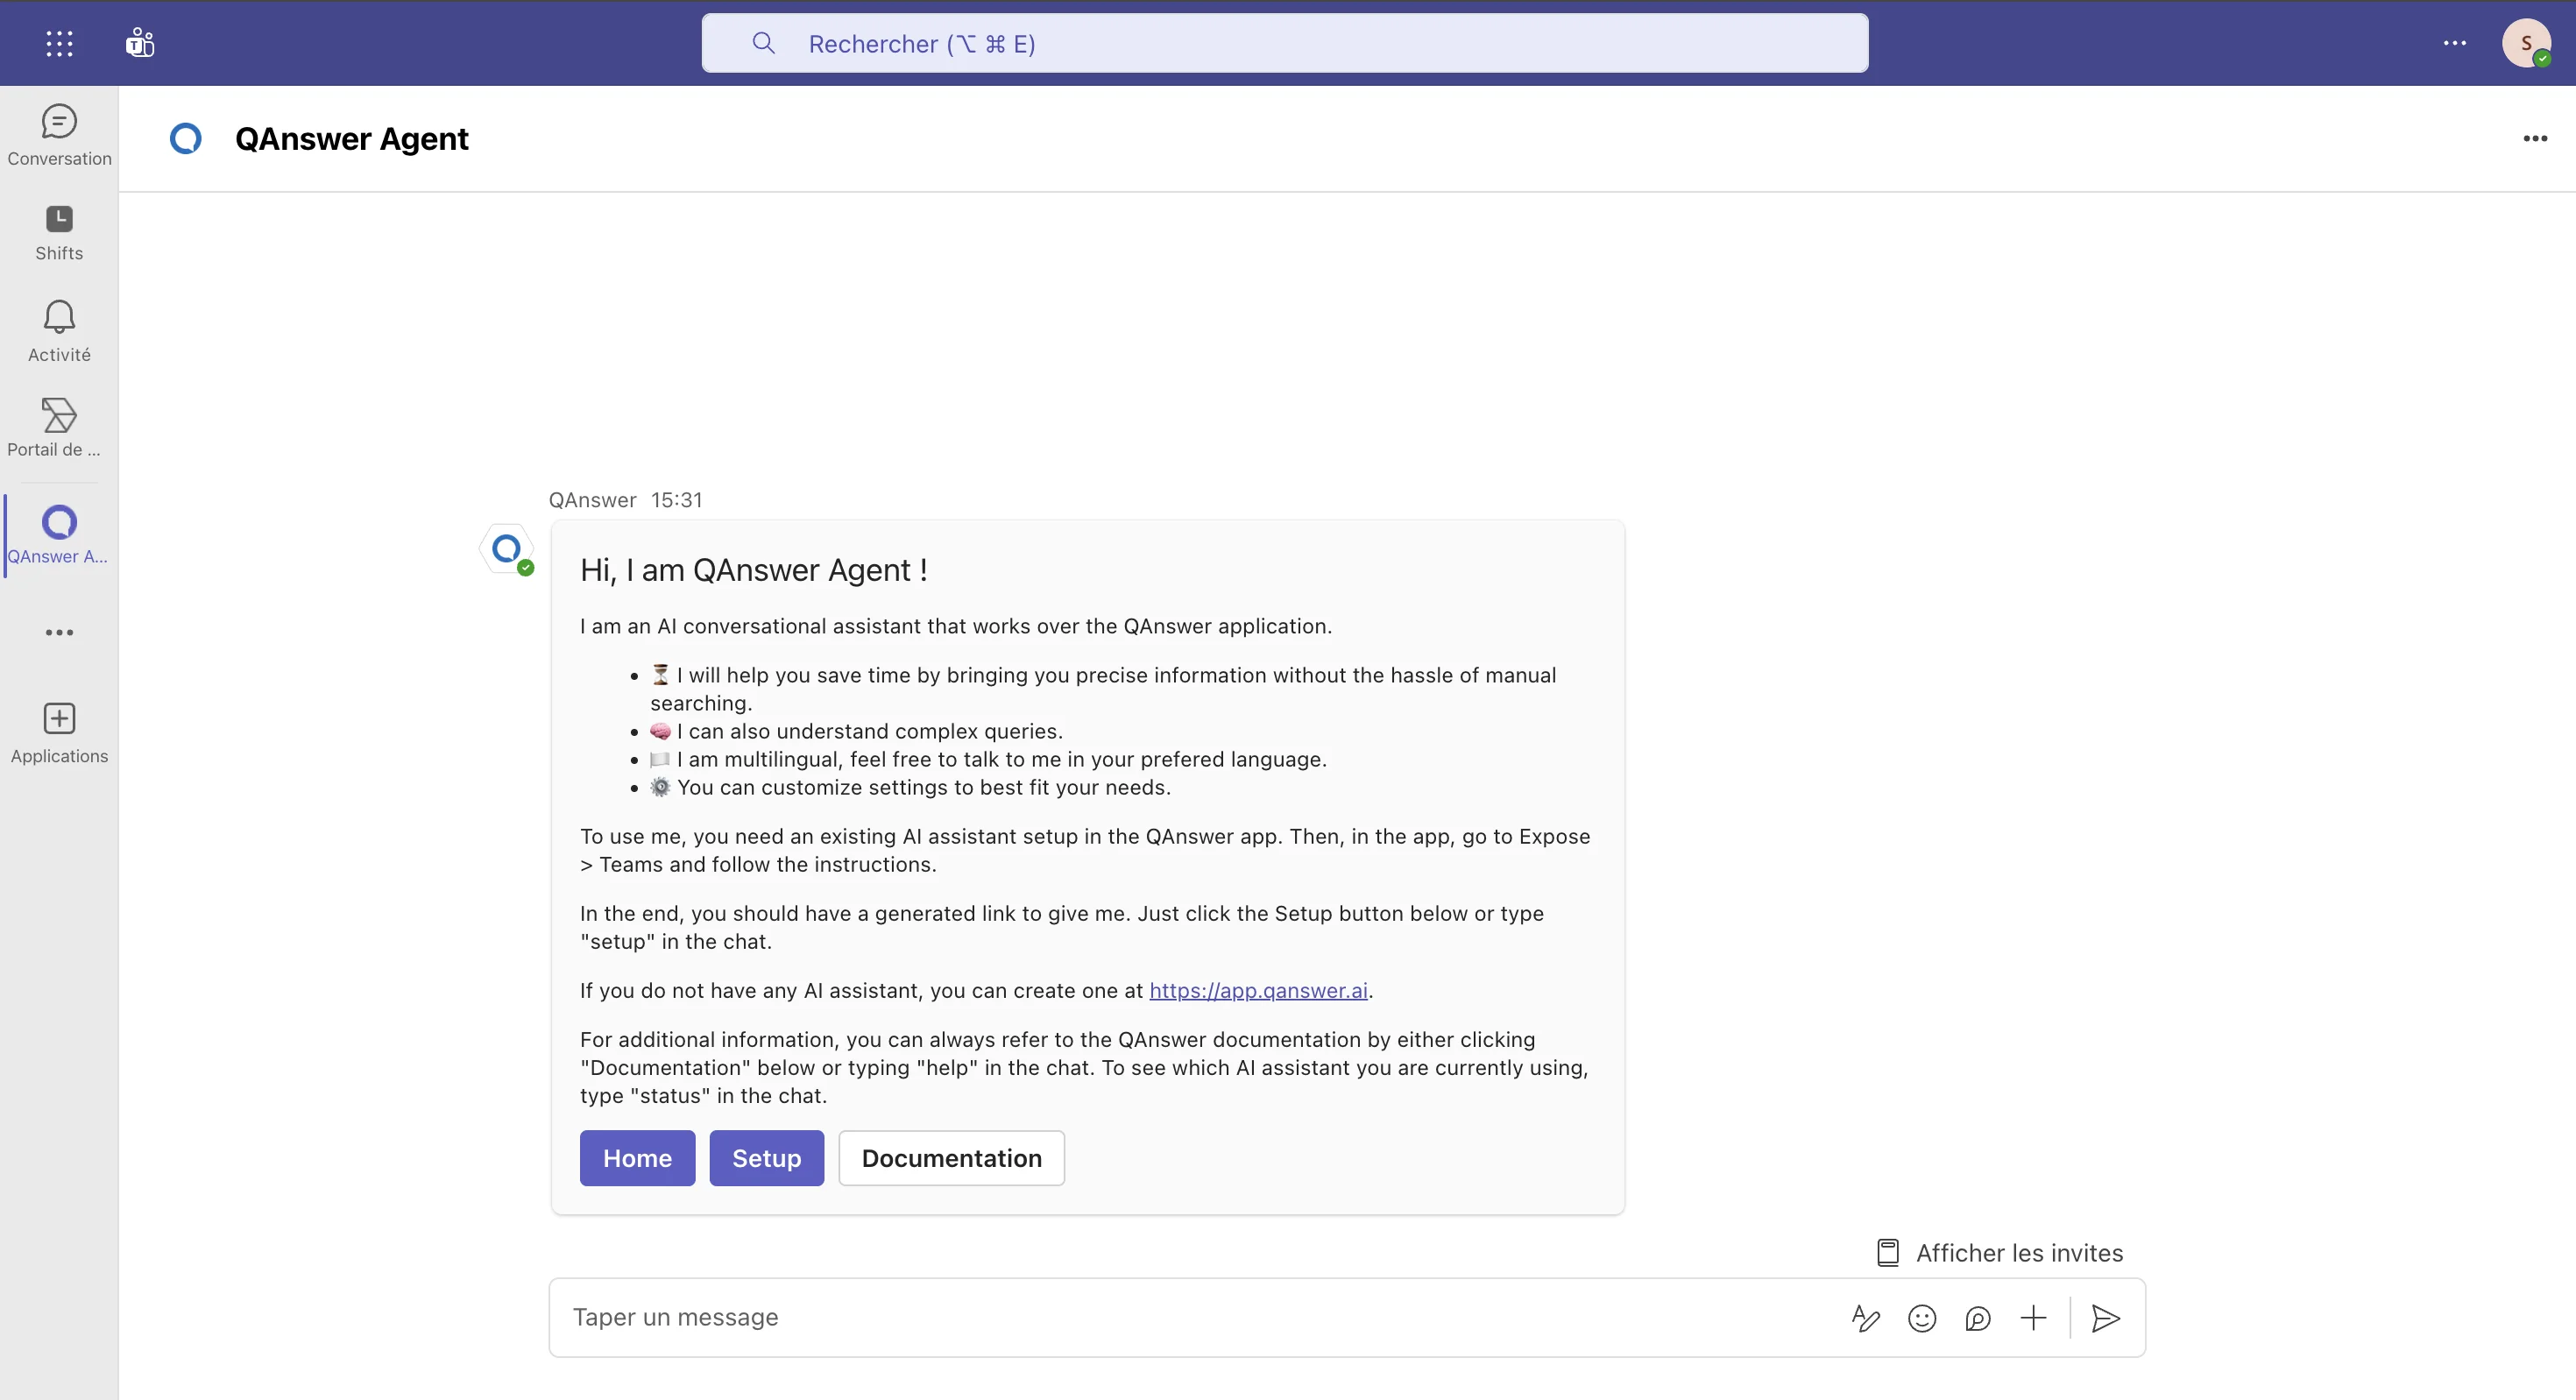The width and height of the screenshot is (2576, 1400).
Task: Send the message
Action: pyautogui.click(x=2105, y=1318)
